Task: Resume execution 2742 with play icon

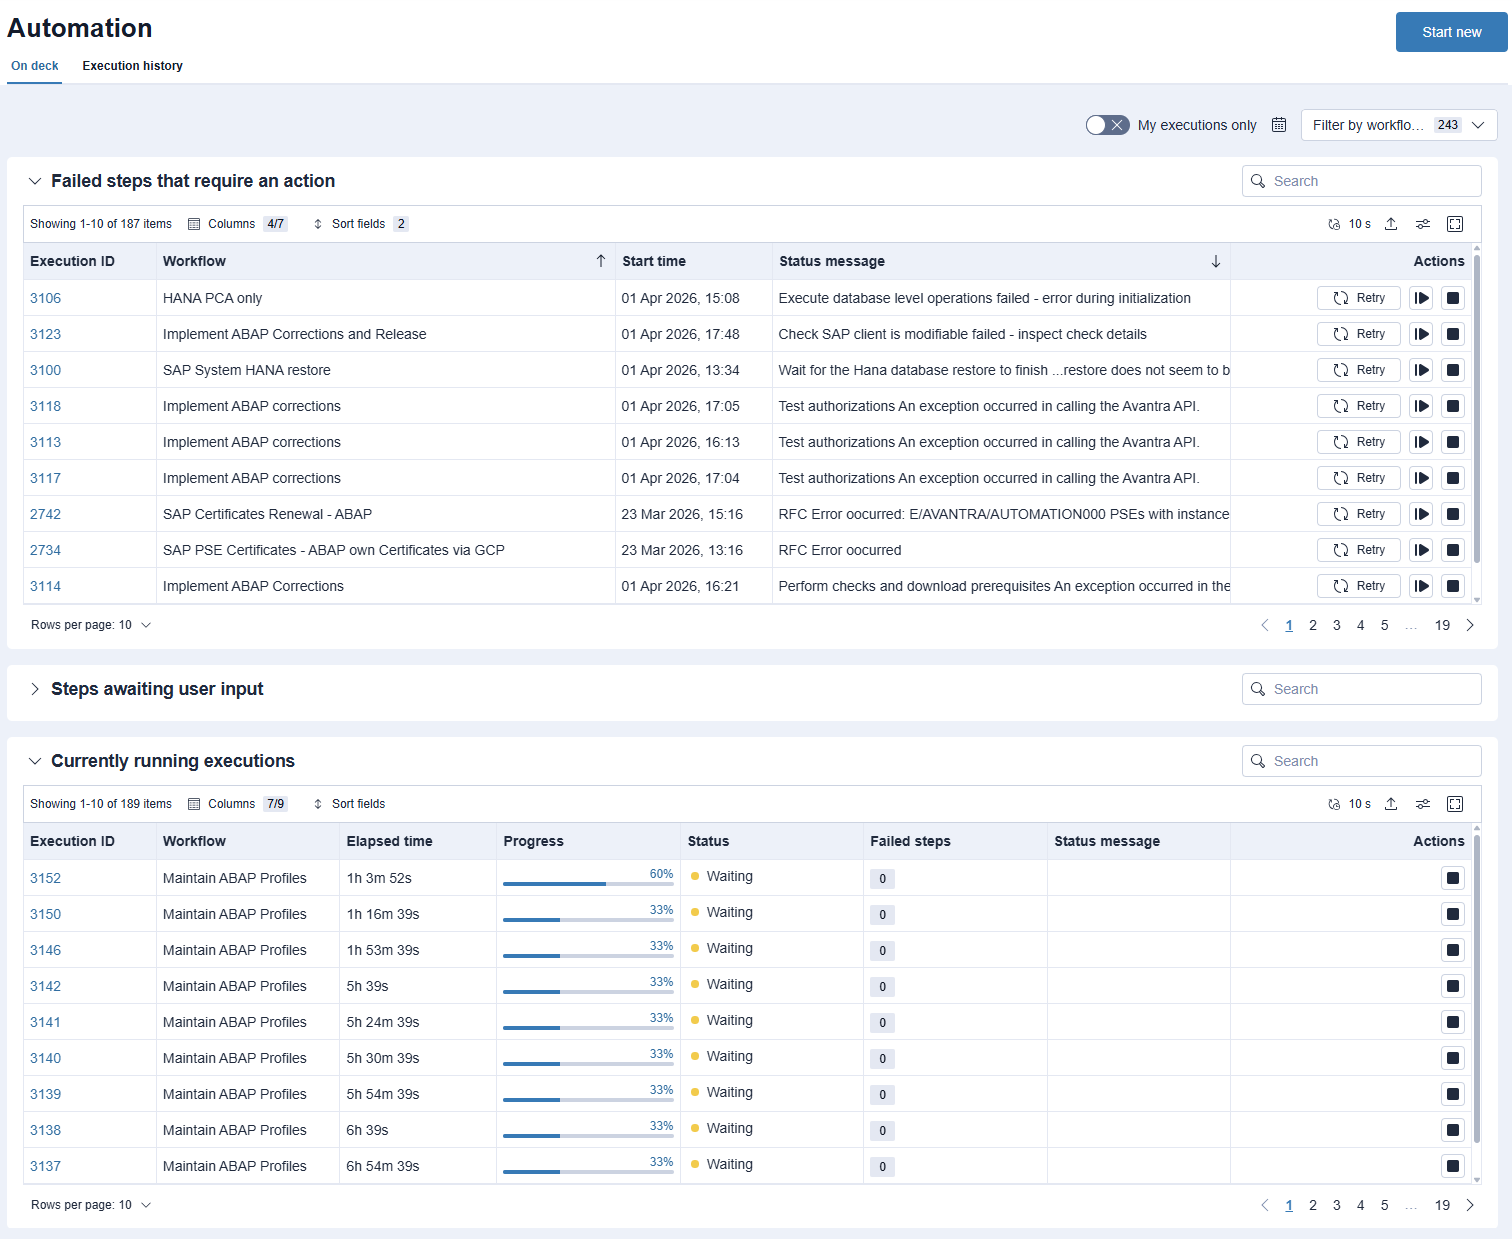Action: point(1421,514)
